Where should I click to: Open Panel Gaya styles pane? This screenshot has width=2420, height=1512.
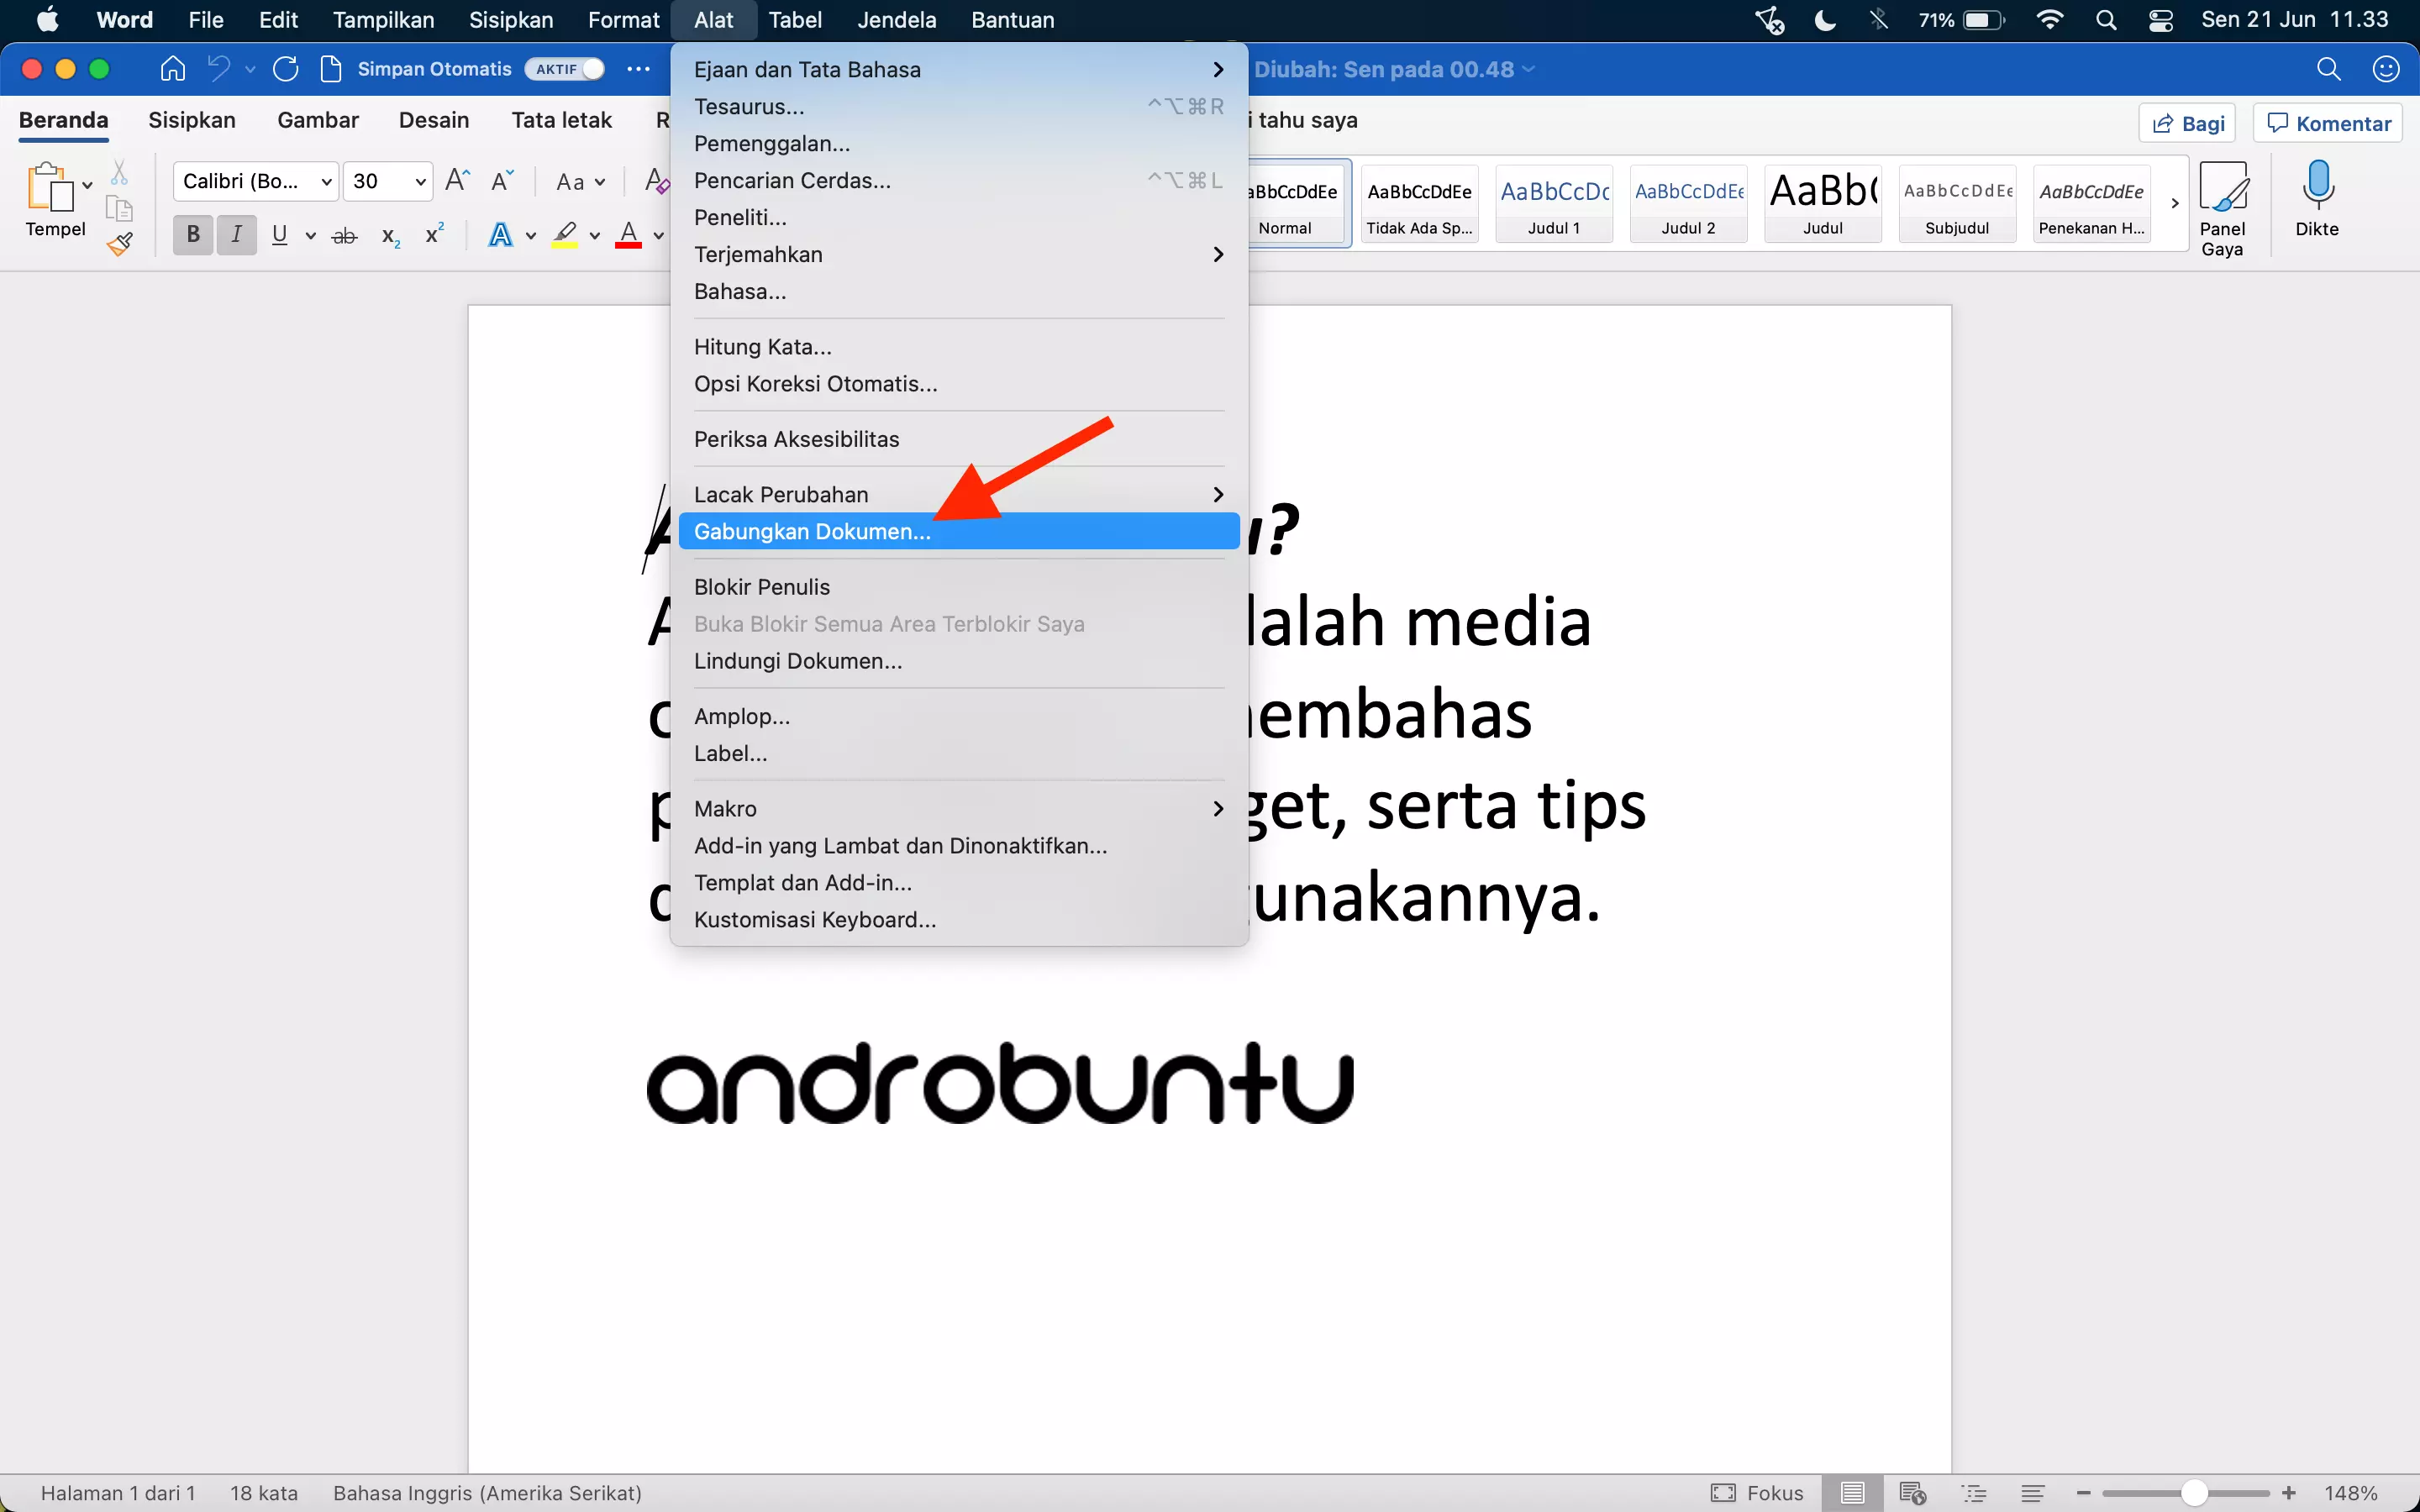(2223, 209)
